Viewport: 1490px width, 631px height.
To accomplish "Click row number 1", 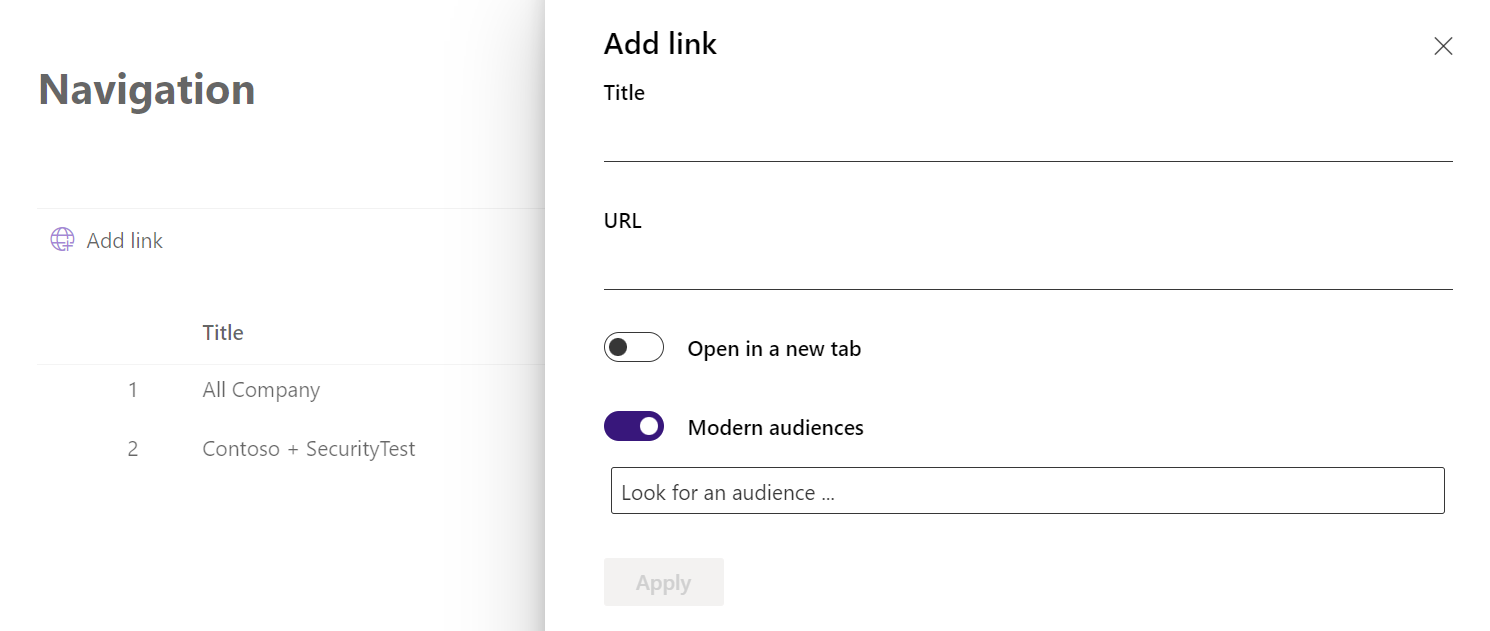I will (x=132, y=390).
